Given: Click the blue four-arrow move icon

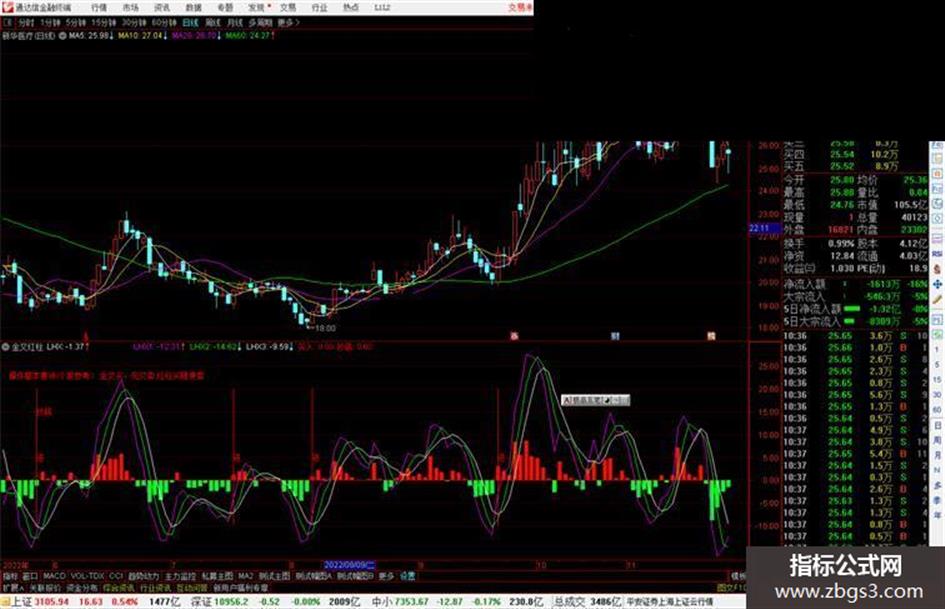Looking at the screenshot, I should (x=937, y=284).
